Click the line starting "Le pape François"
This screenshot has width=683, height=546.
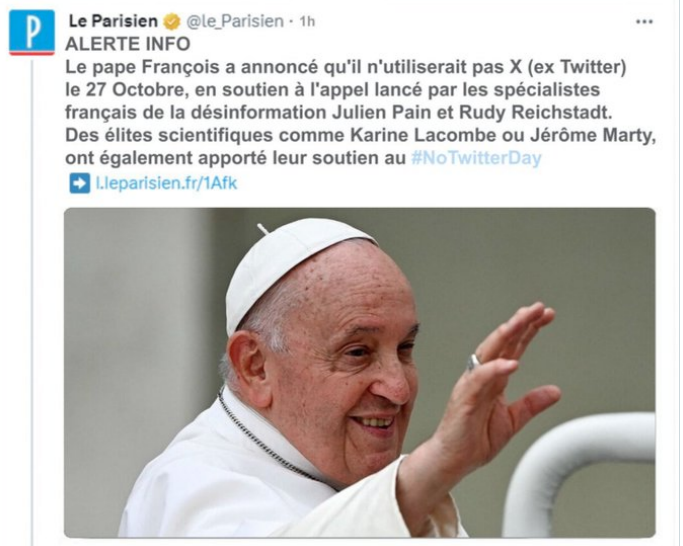pos(346,67)
